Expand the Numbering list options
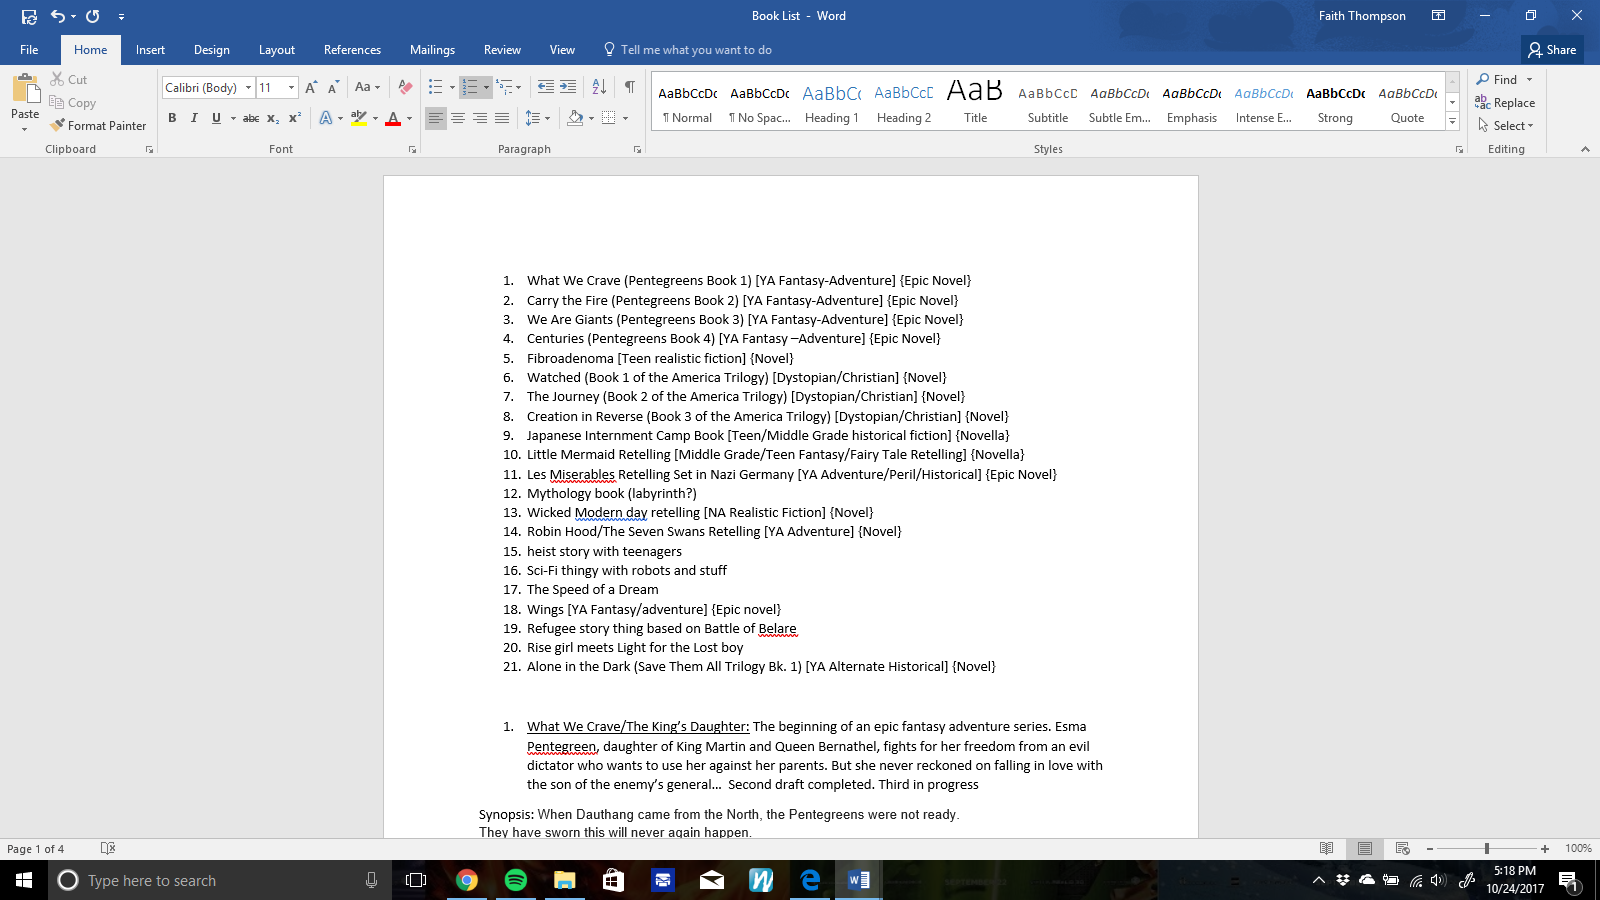Image resolution: width=1600 pixels, height=900 pixels. pos(485,87)
